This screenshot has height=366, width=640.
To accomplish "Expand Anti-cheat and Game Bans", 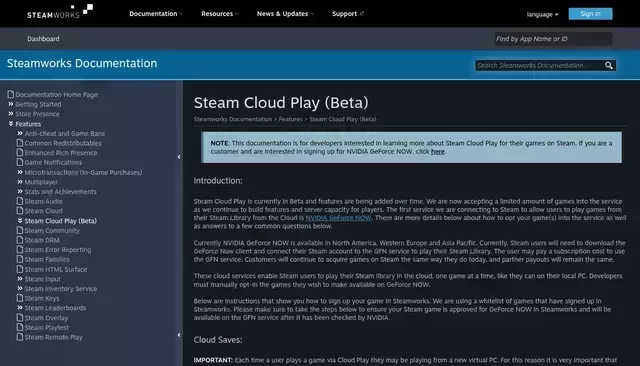I will 20,133.
